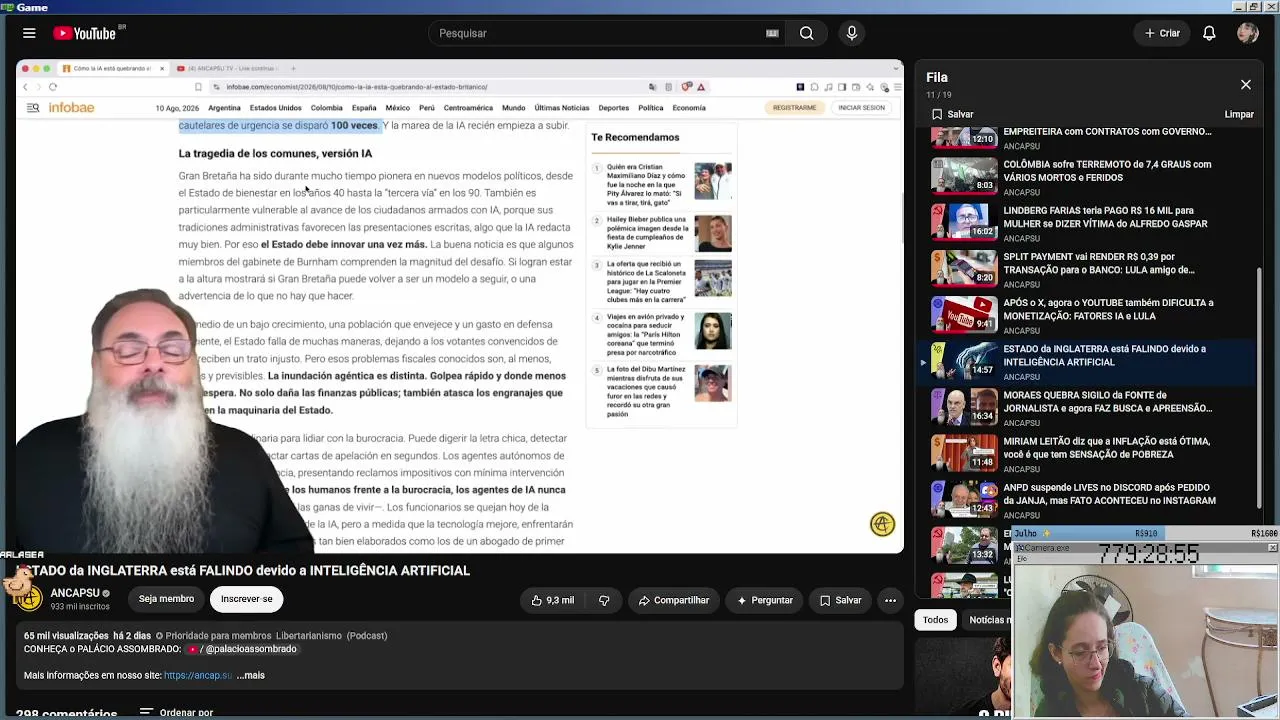Select EMPREITEIRA com CONTRATOS queue item title
This screenshot has height=720, width=1280.
pos(1107,132)
